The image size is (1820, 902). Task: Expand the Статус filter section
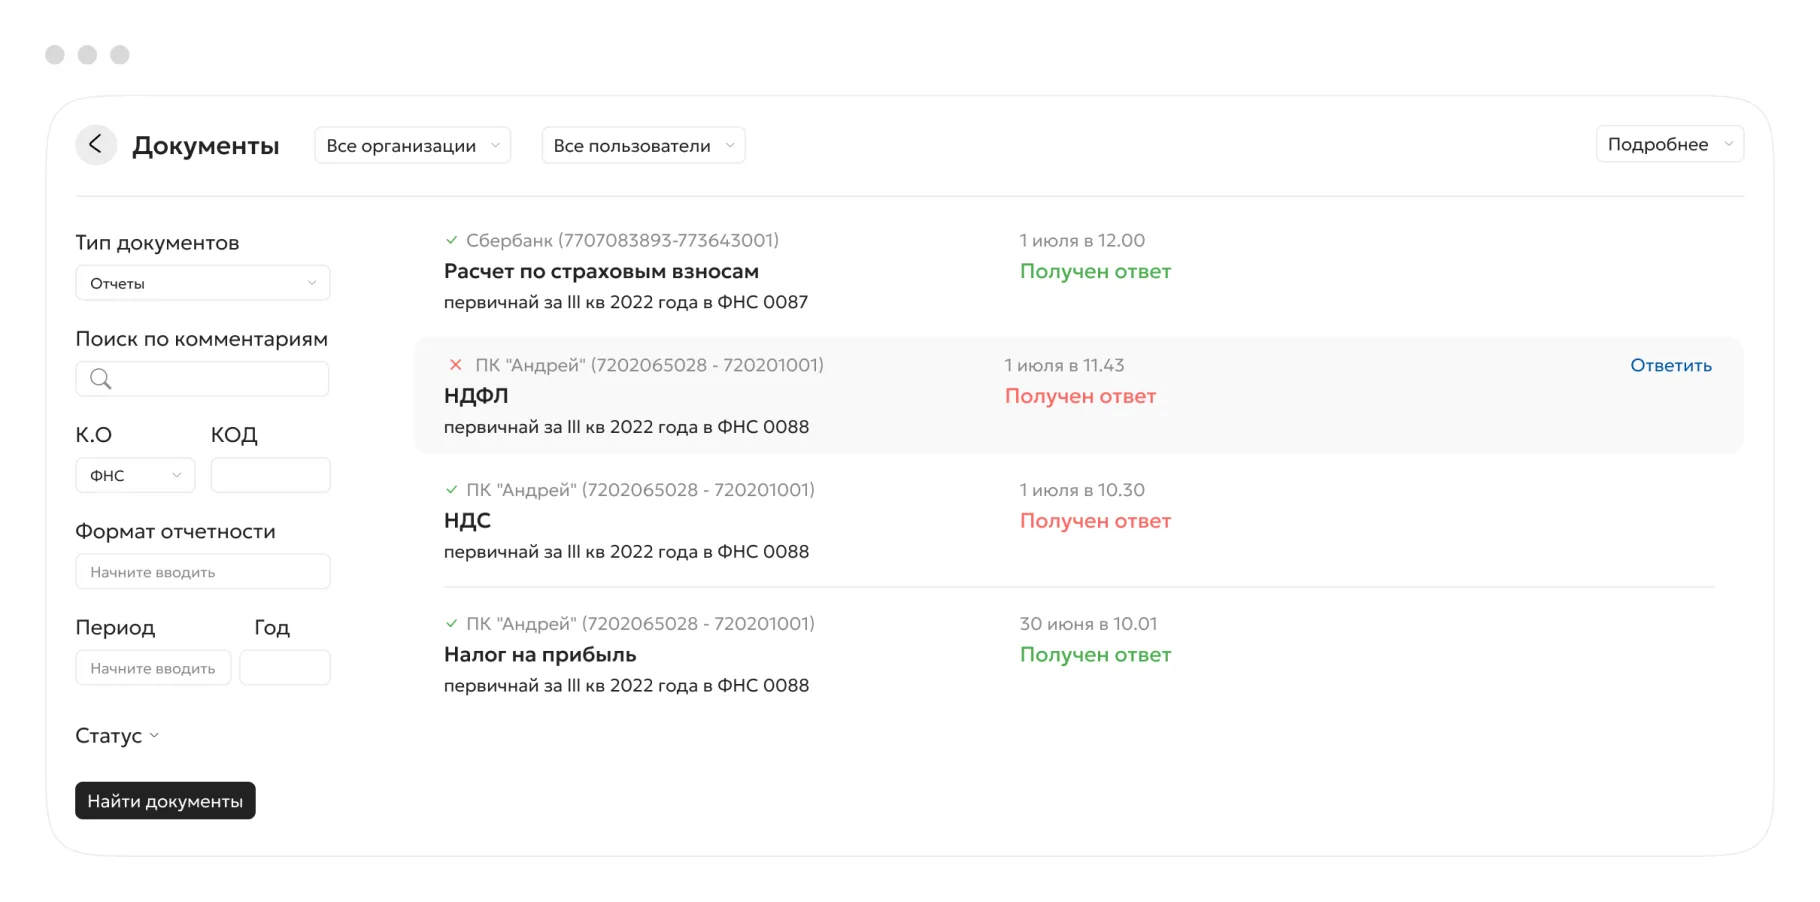(x=117, y=736)
